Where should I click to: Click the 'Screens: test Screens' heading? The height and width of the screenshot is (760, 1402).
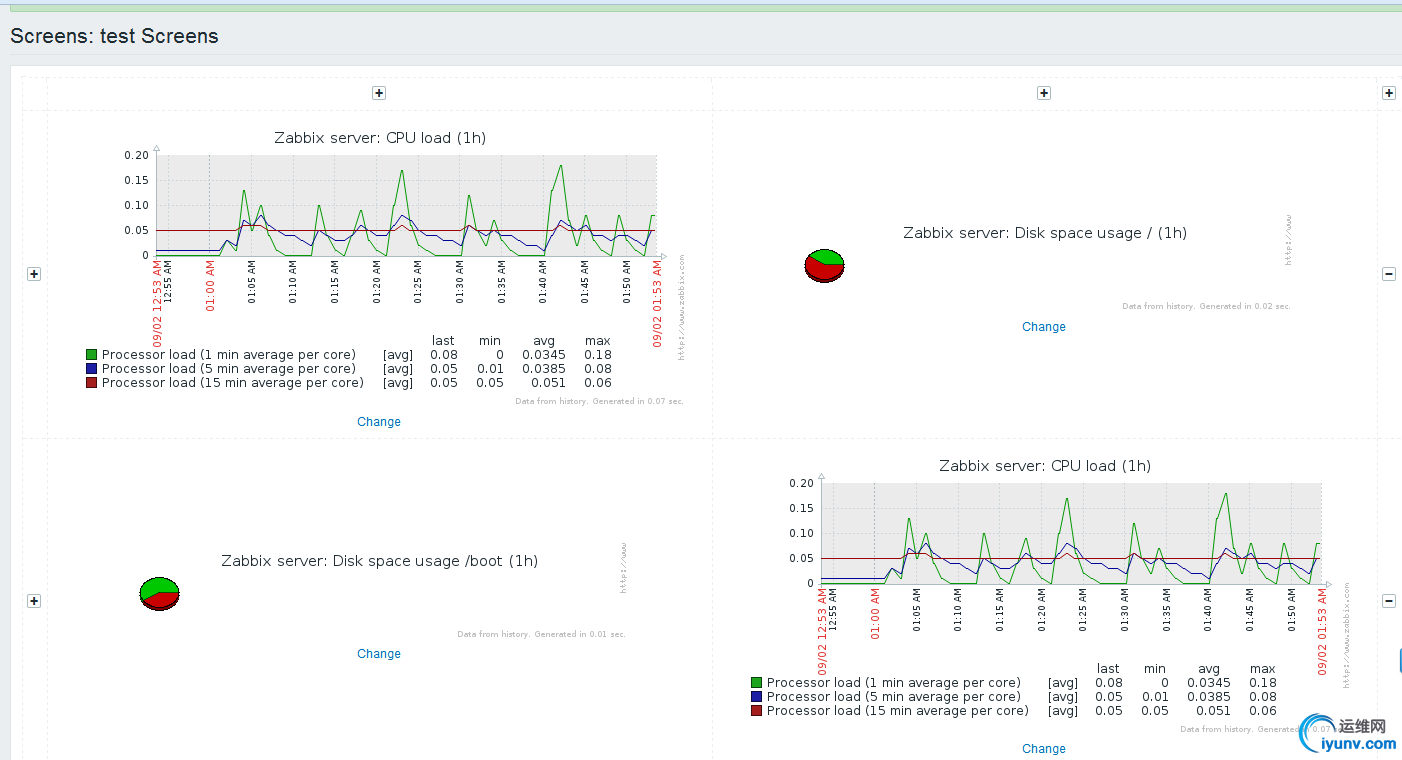114,36
